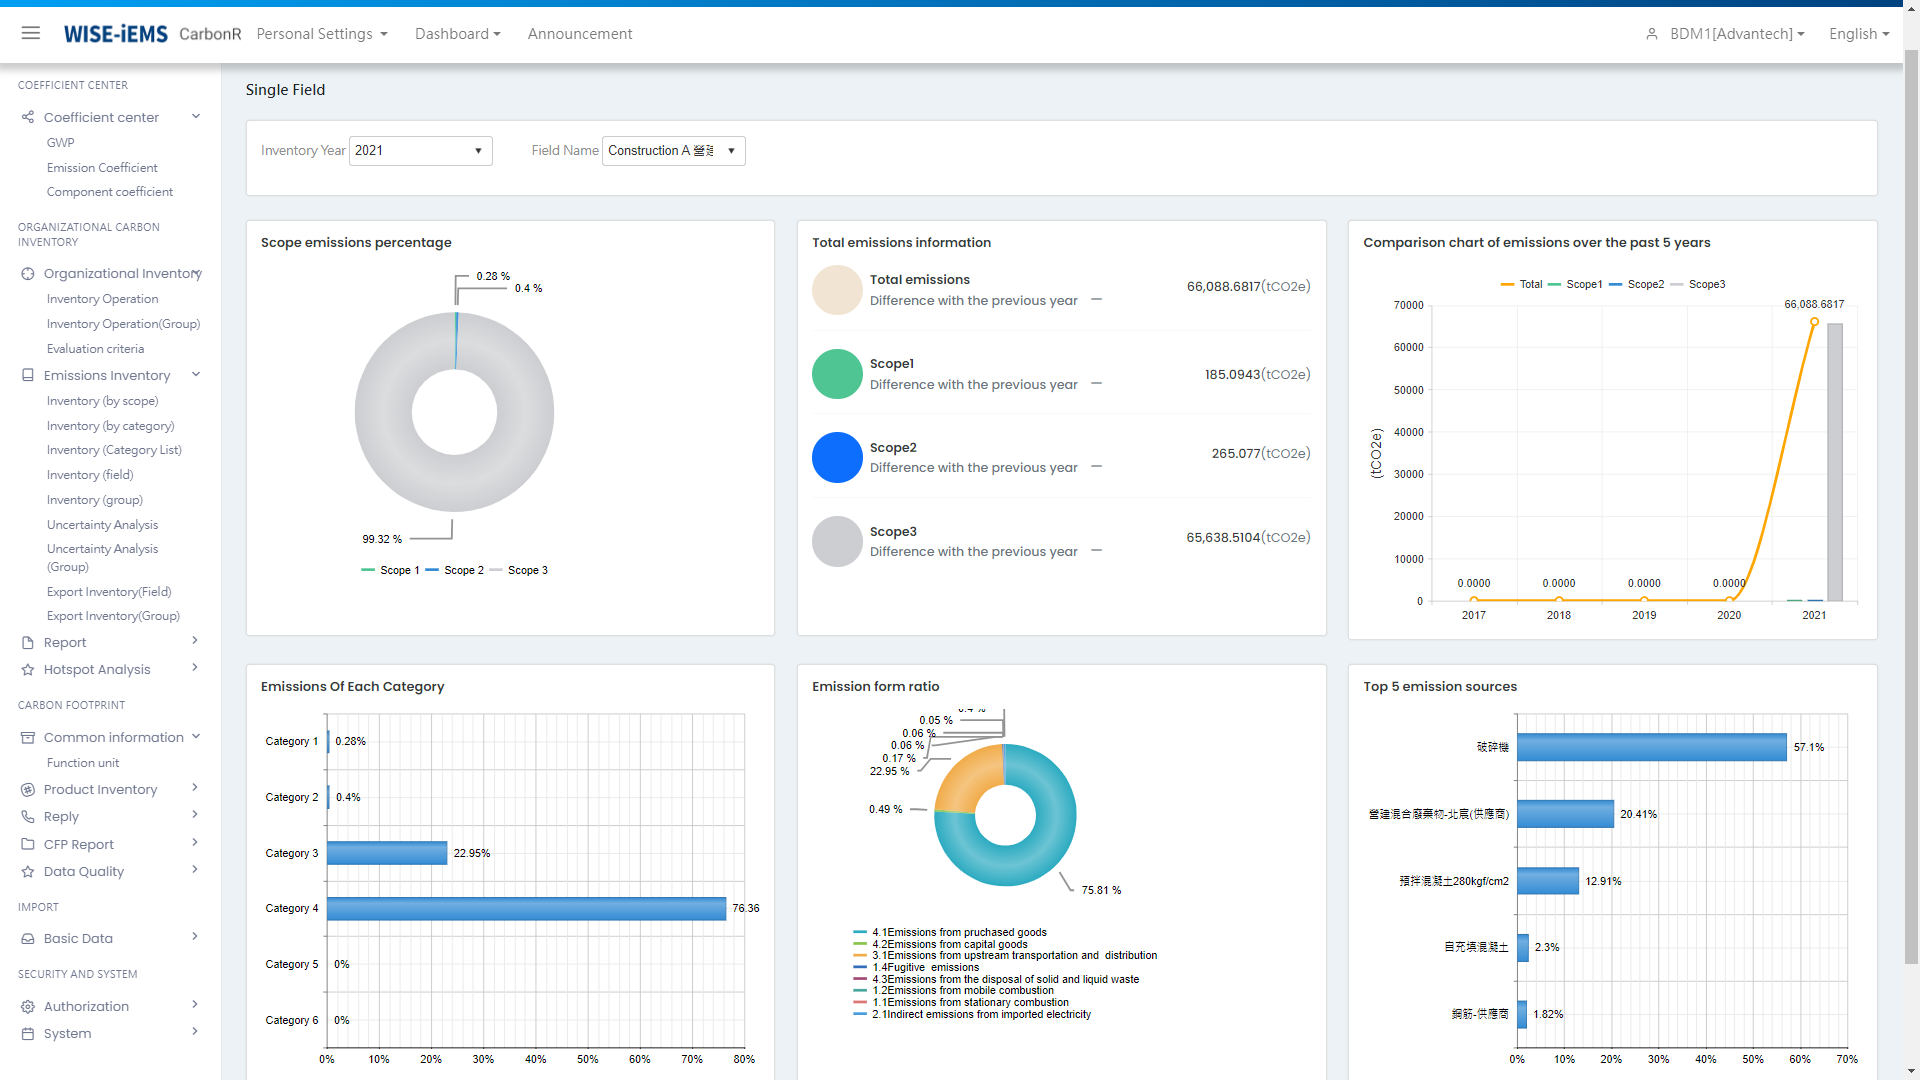This screenshot has width=1920, height=1080.
Task: Click the Hotspot Analysis star icon
Action: (x=28, y=669)
